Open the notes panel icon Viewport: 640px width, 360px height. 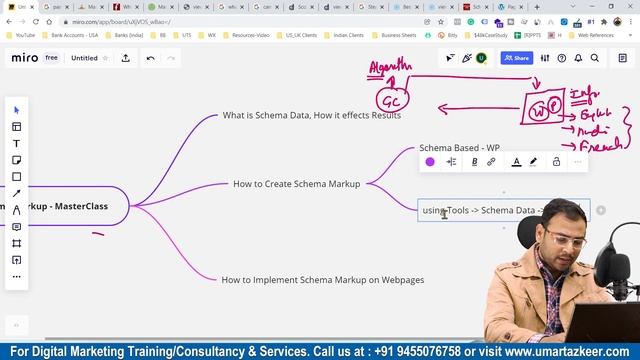(x=622, y=58)
